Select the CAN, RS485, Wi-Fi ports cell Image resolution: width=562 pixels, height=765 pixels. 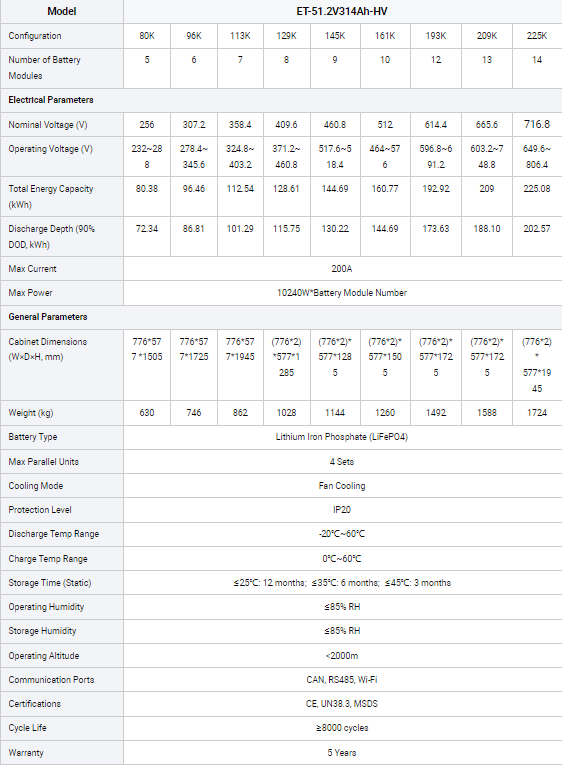pos(341,680)
